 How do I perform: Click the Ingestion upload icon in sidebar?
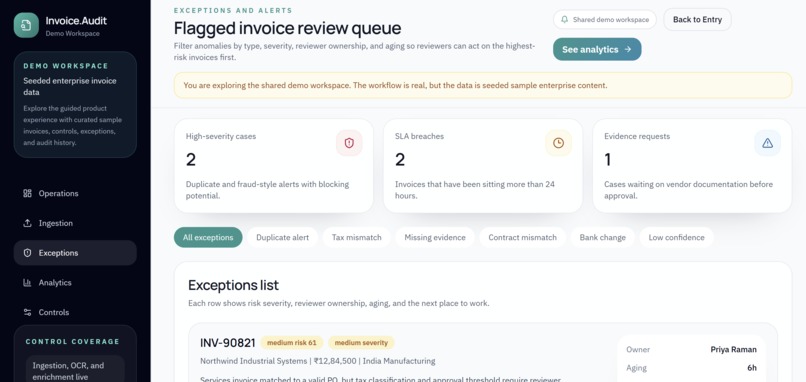pos(27,223)
